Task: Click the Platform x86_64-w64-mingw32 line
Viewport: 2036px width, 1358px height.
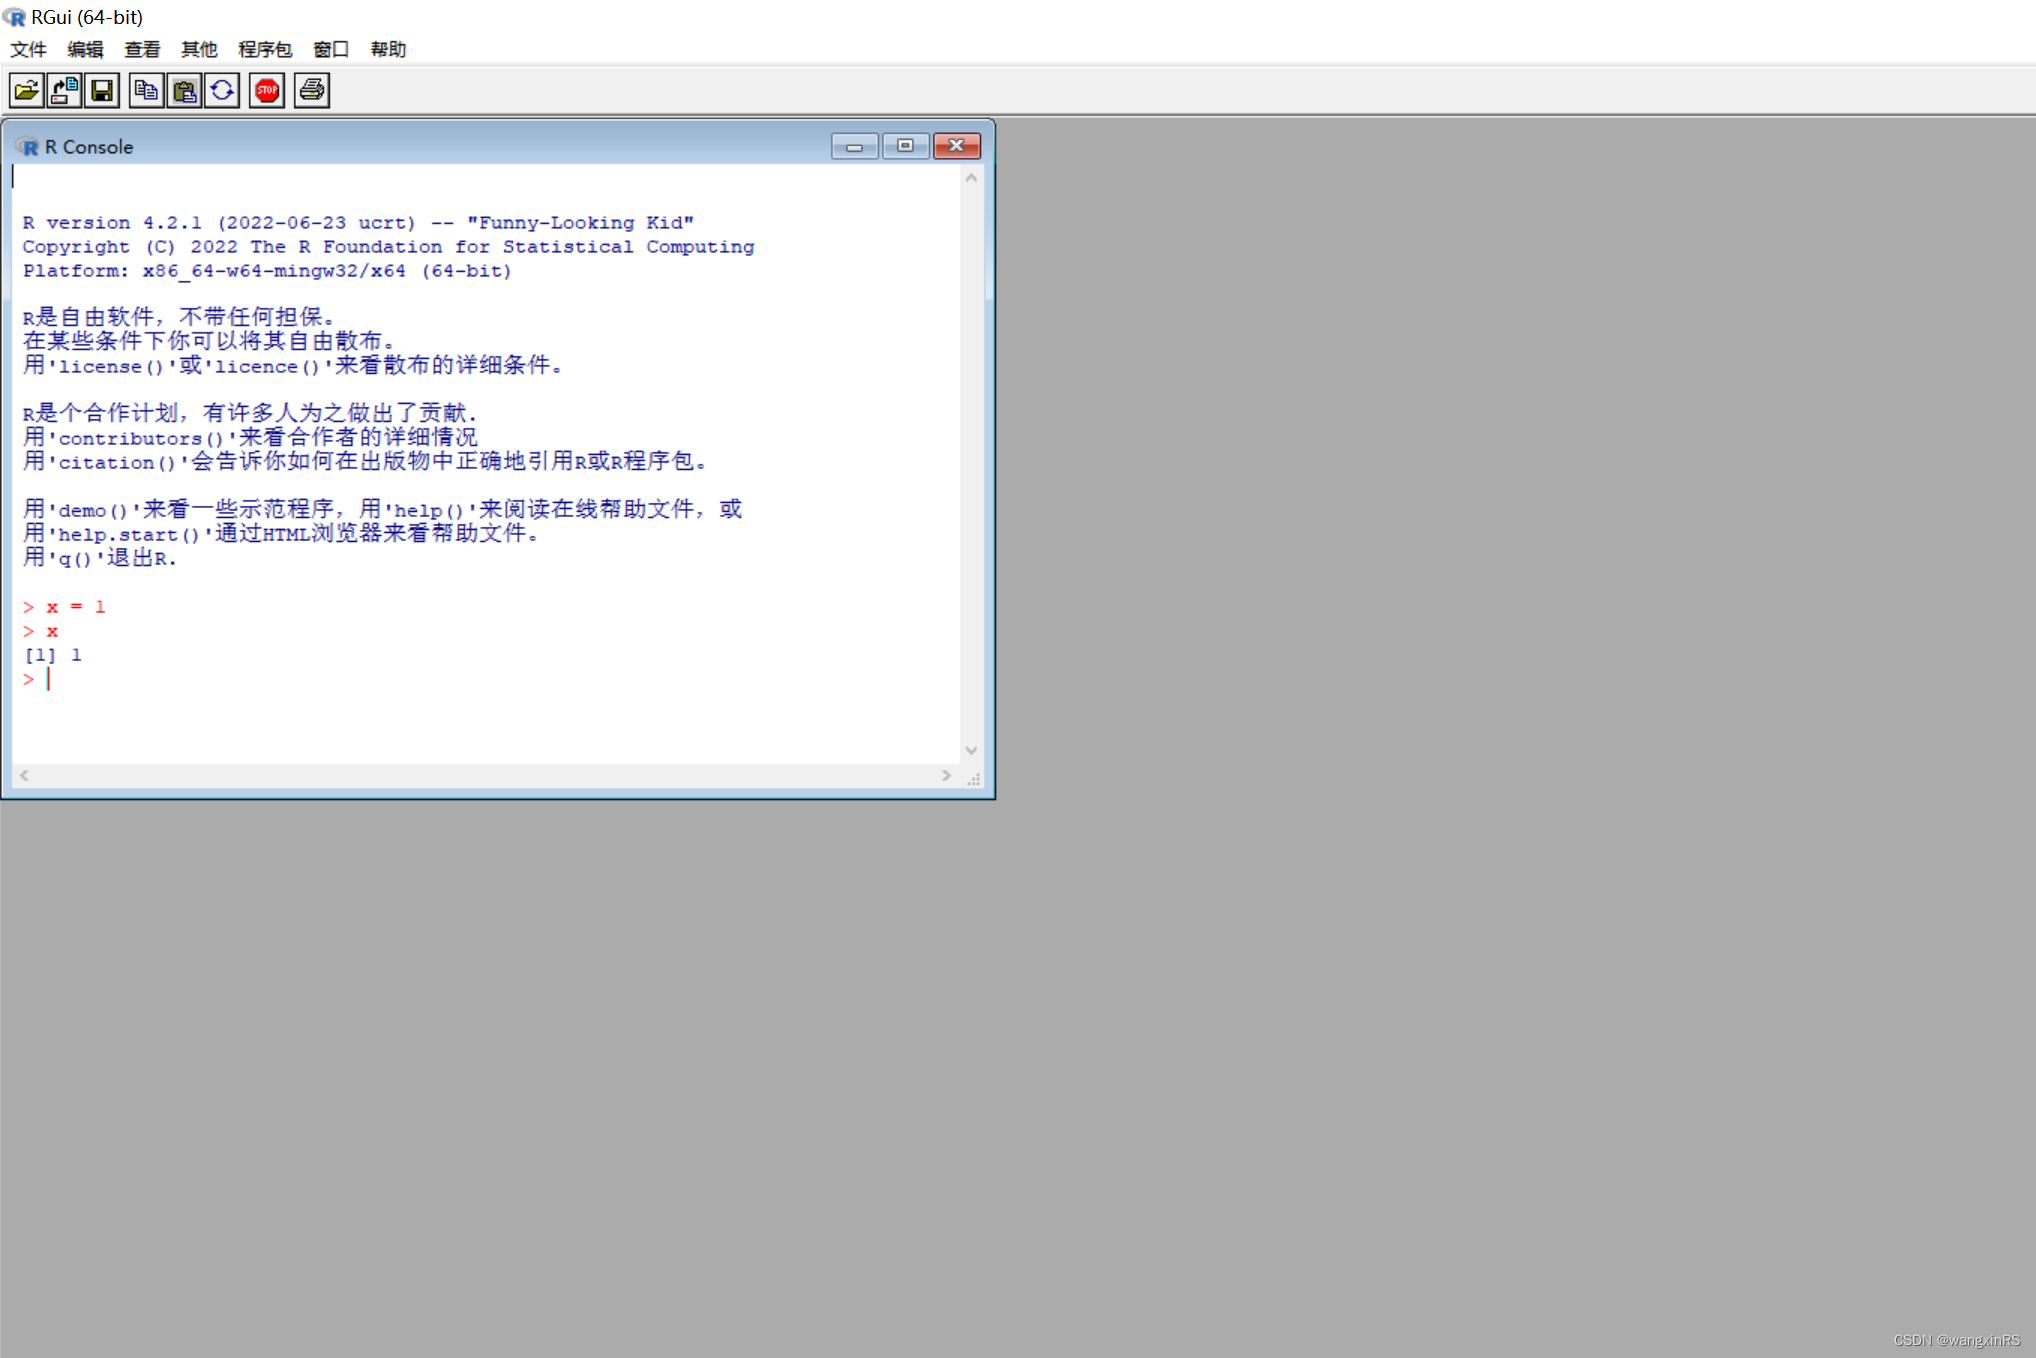Action: tap(267, 270)
